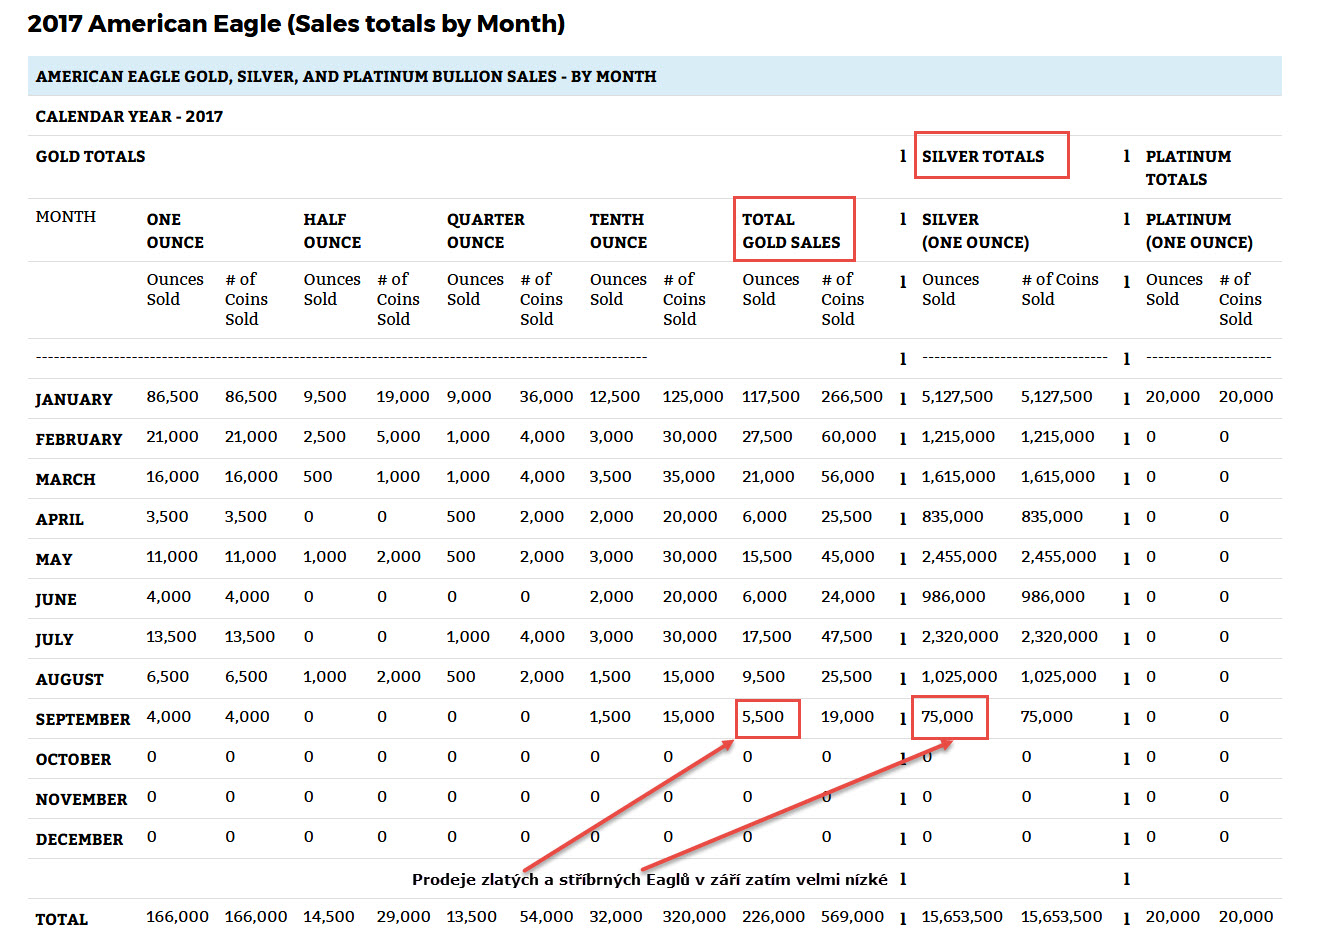Screen dimensions: 1329x949
Task: Click the page title '2017 American Eagle (Sales totals by Month)'
Action: (x=296, y=24)
